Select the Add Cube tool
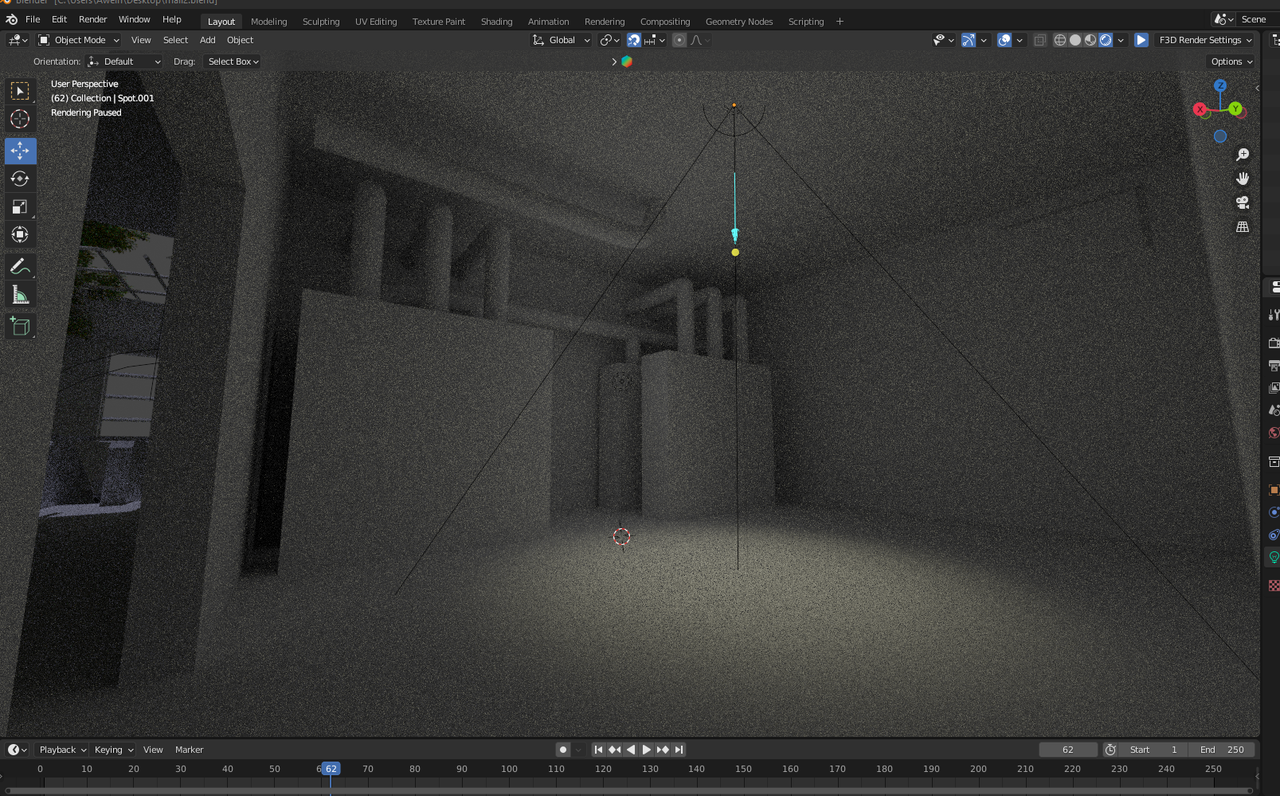Viewport: 1280px width, 796px height. pos(20,326)
